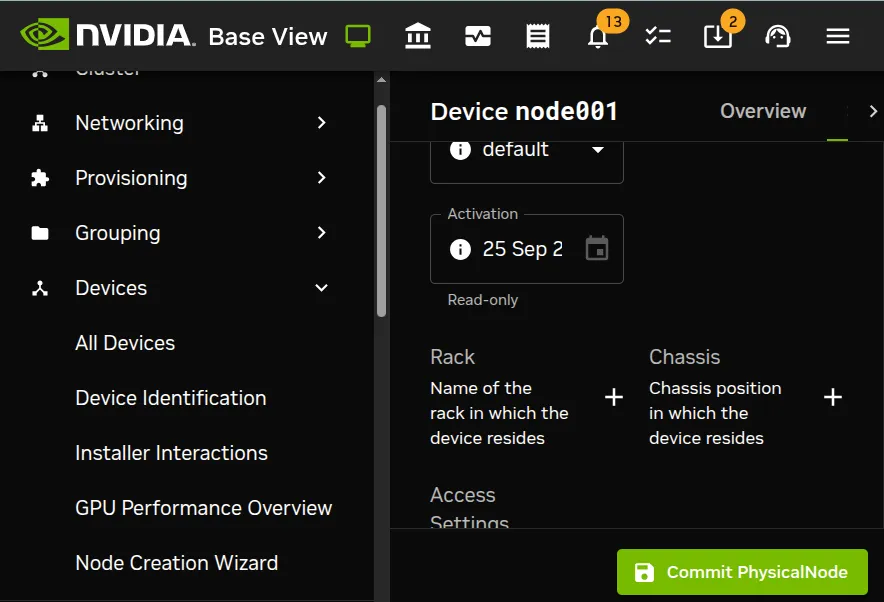884x602 pixels.
Task: Open Node Creation Wizard
Action: [176, 563]
